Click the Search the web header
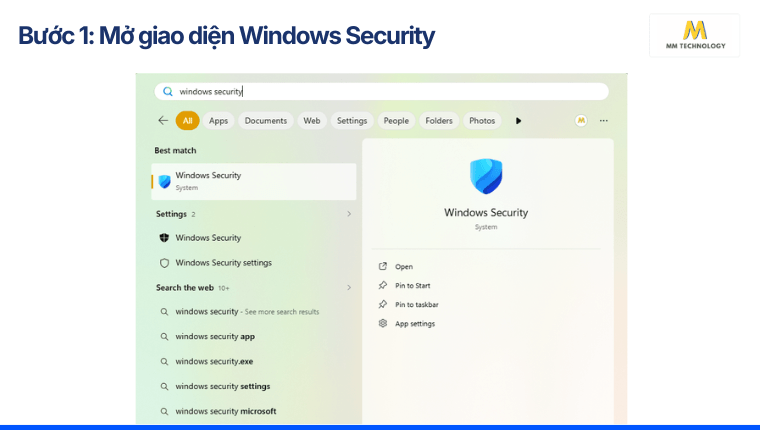This screenshot has width=760, height=430. point(185,287)
